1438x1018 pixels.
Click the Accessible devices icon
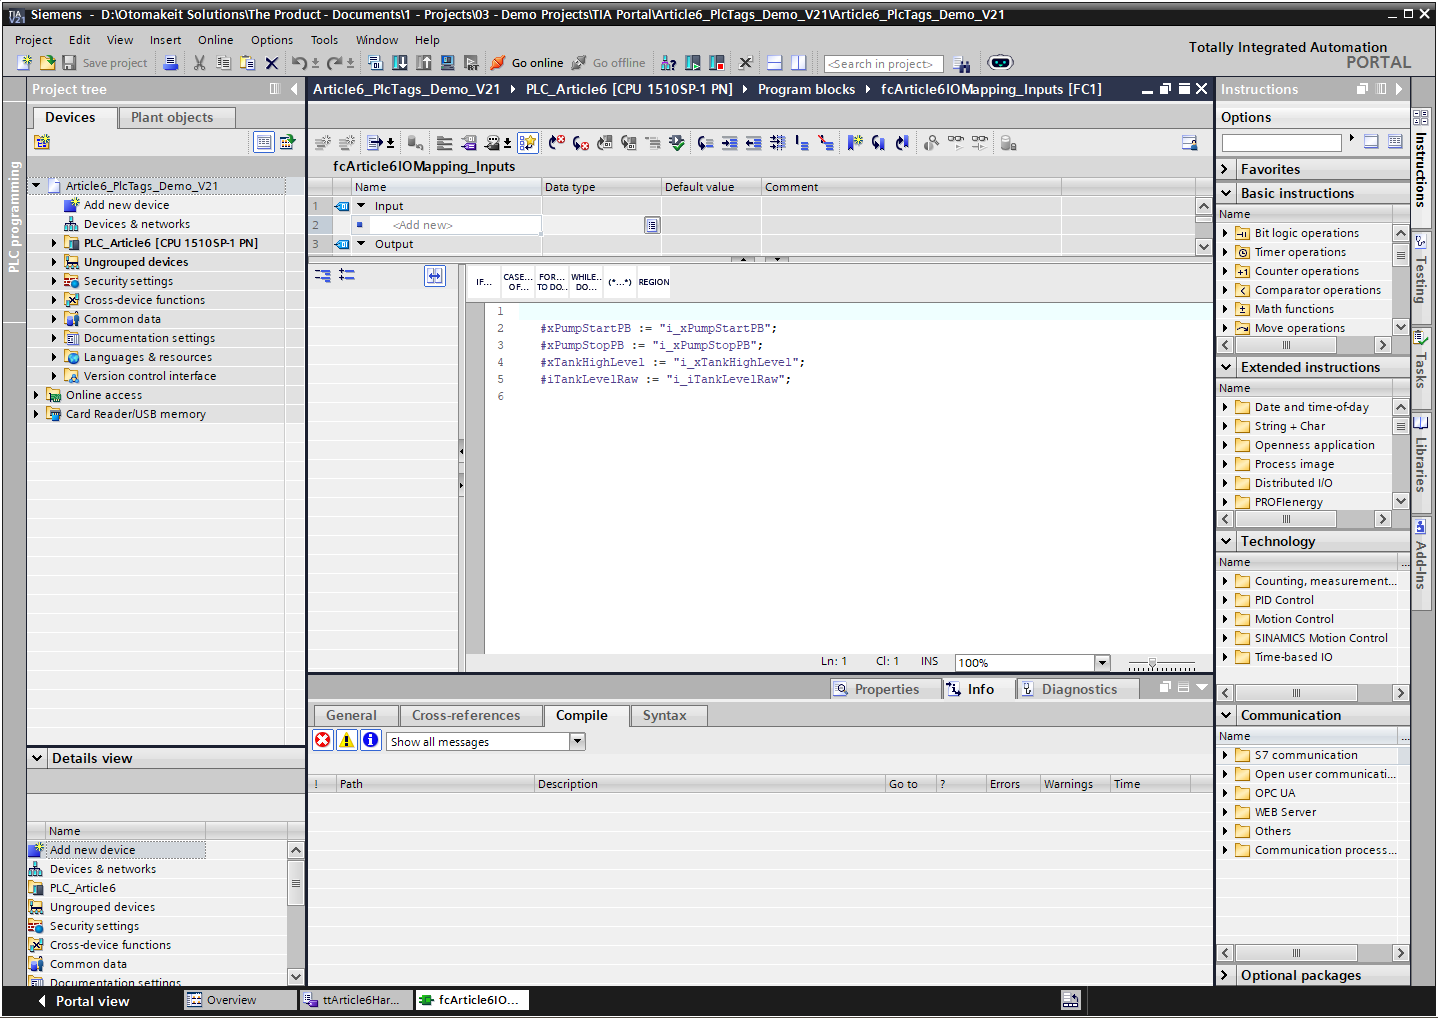click(x=669, y=62)
